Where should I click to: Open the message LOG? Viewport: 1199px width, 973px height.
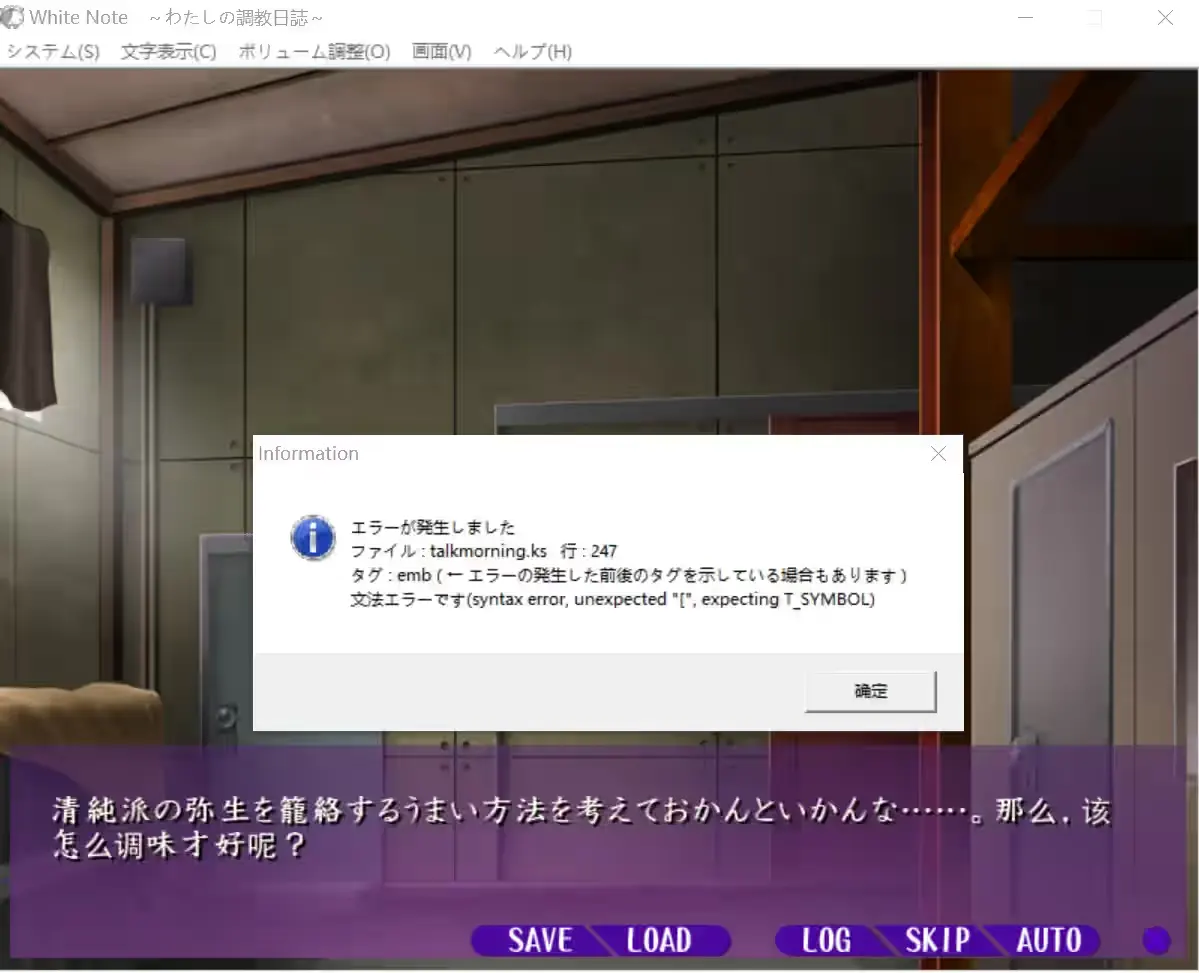pos(826,940)
